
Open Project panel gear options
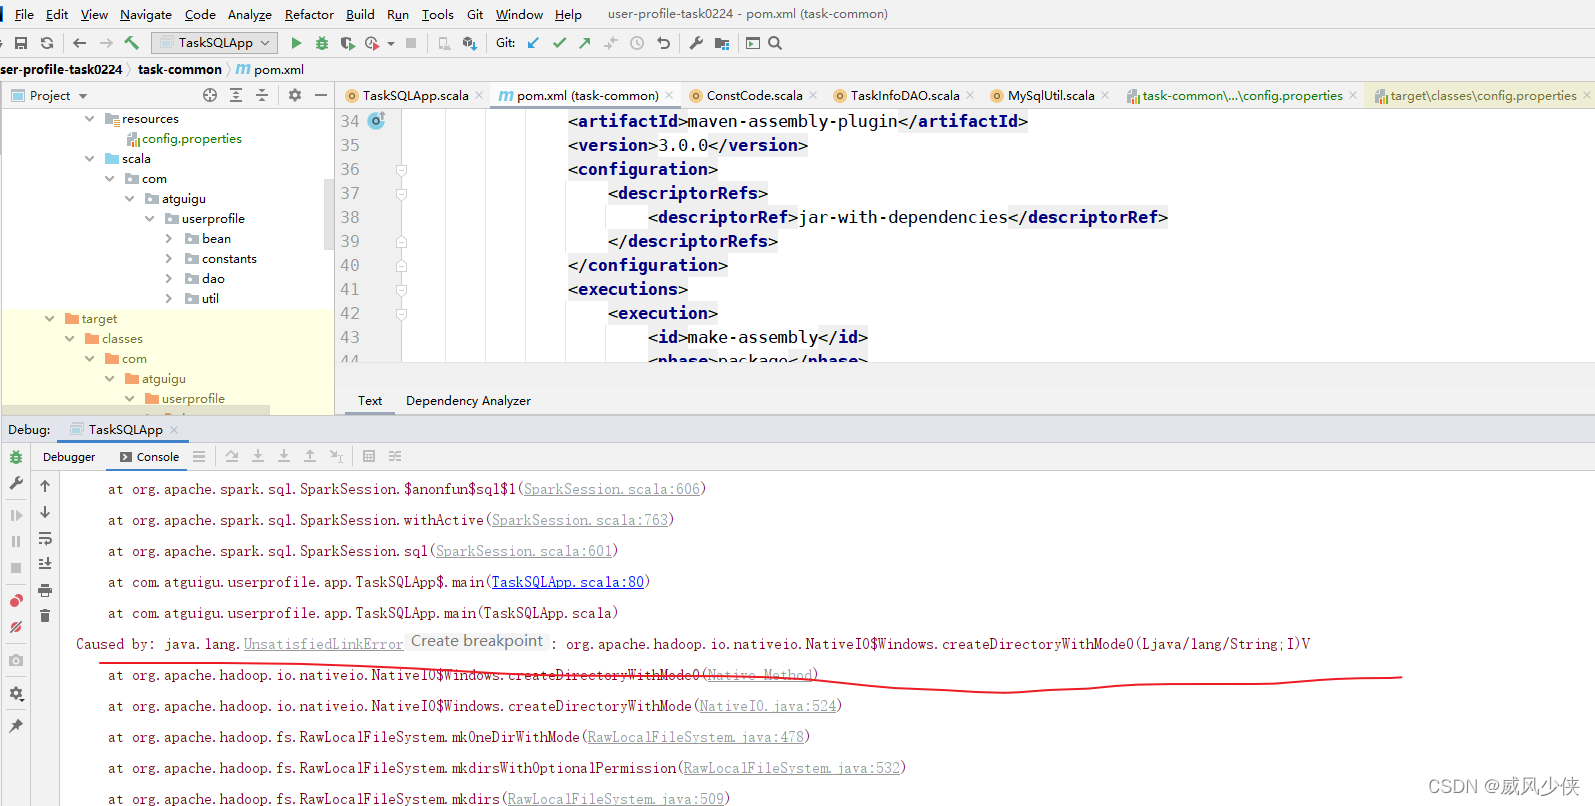click(295, 95)
